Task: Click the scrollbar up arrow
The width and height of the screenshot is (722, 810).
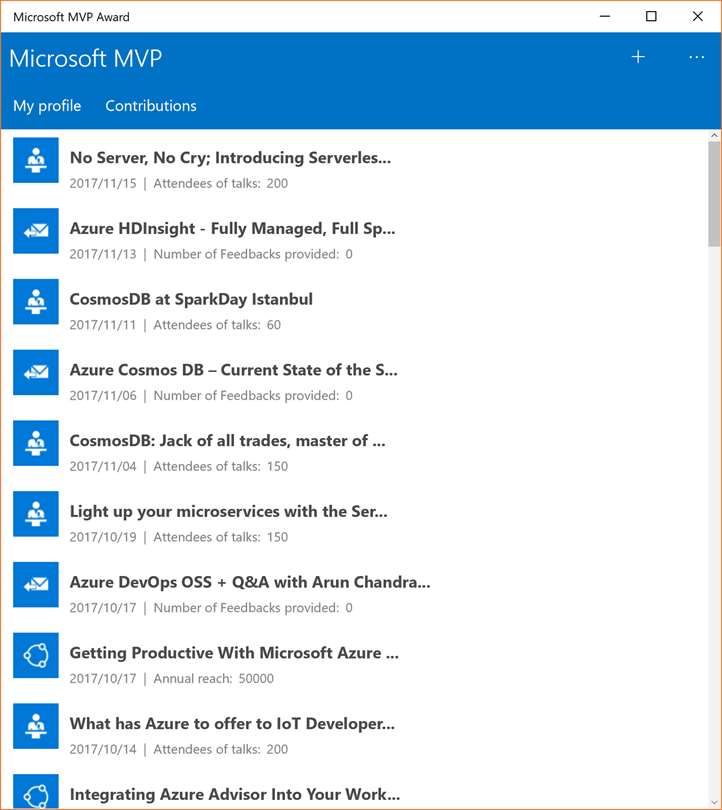Action: coord(714,135)
